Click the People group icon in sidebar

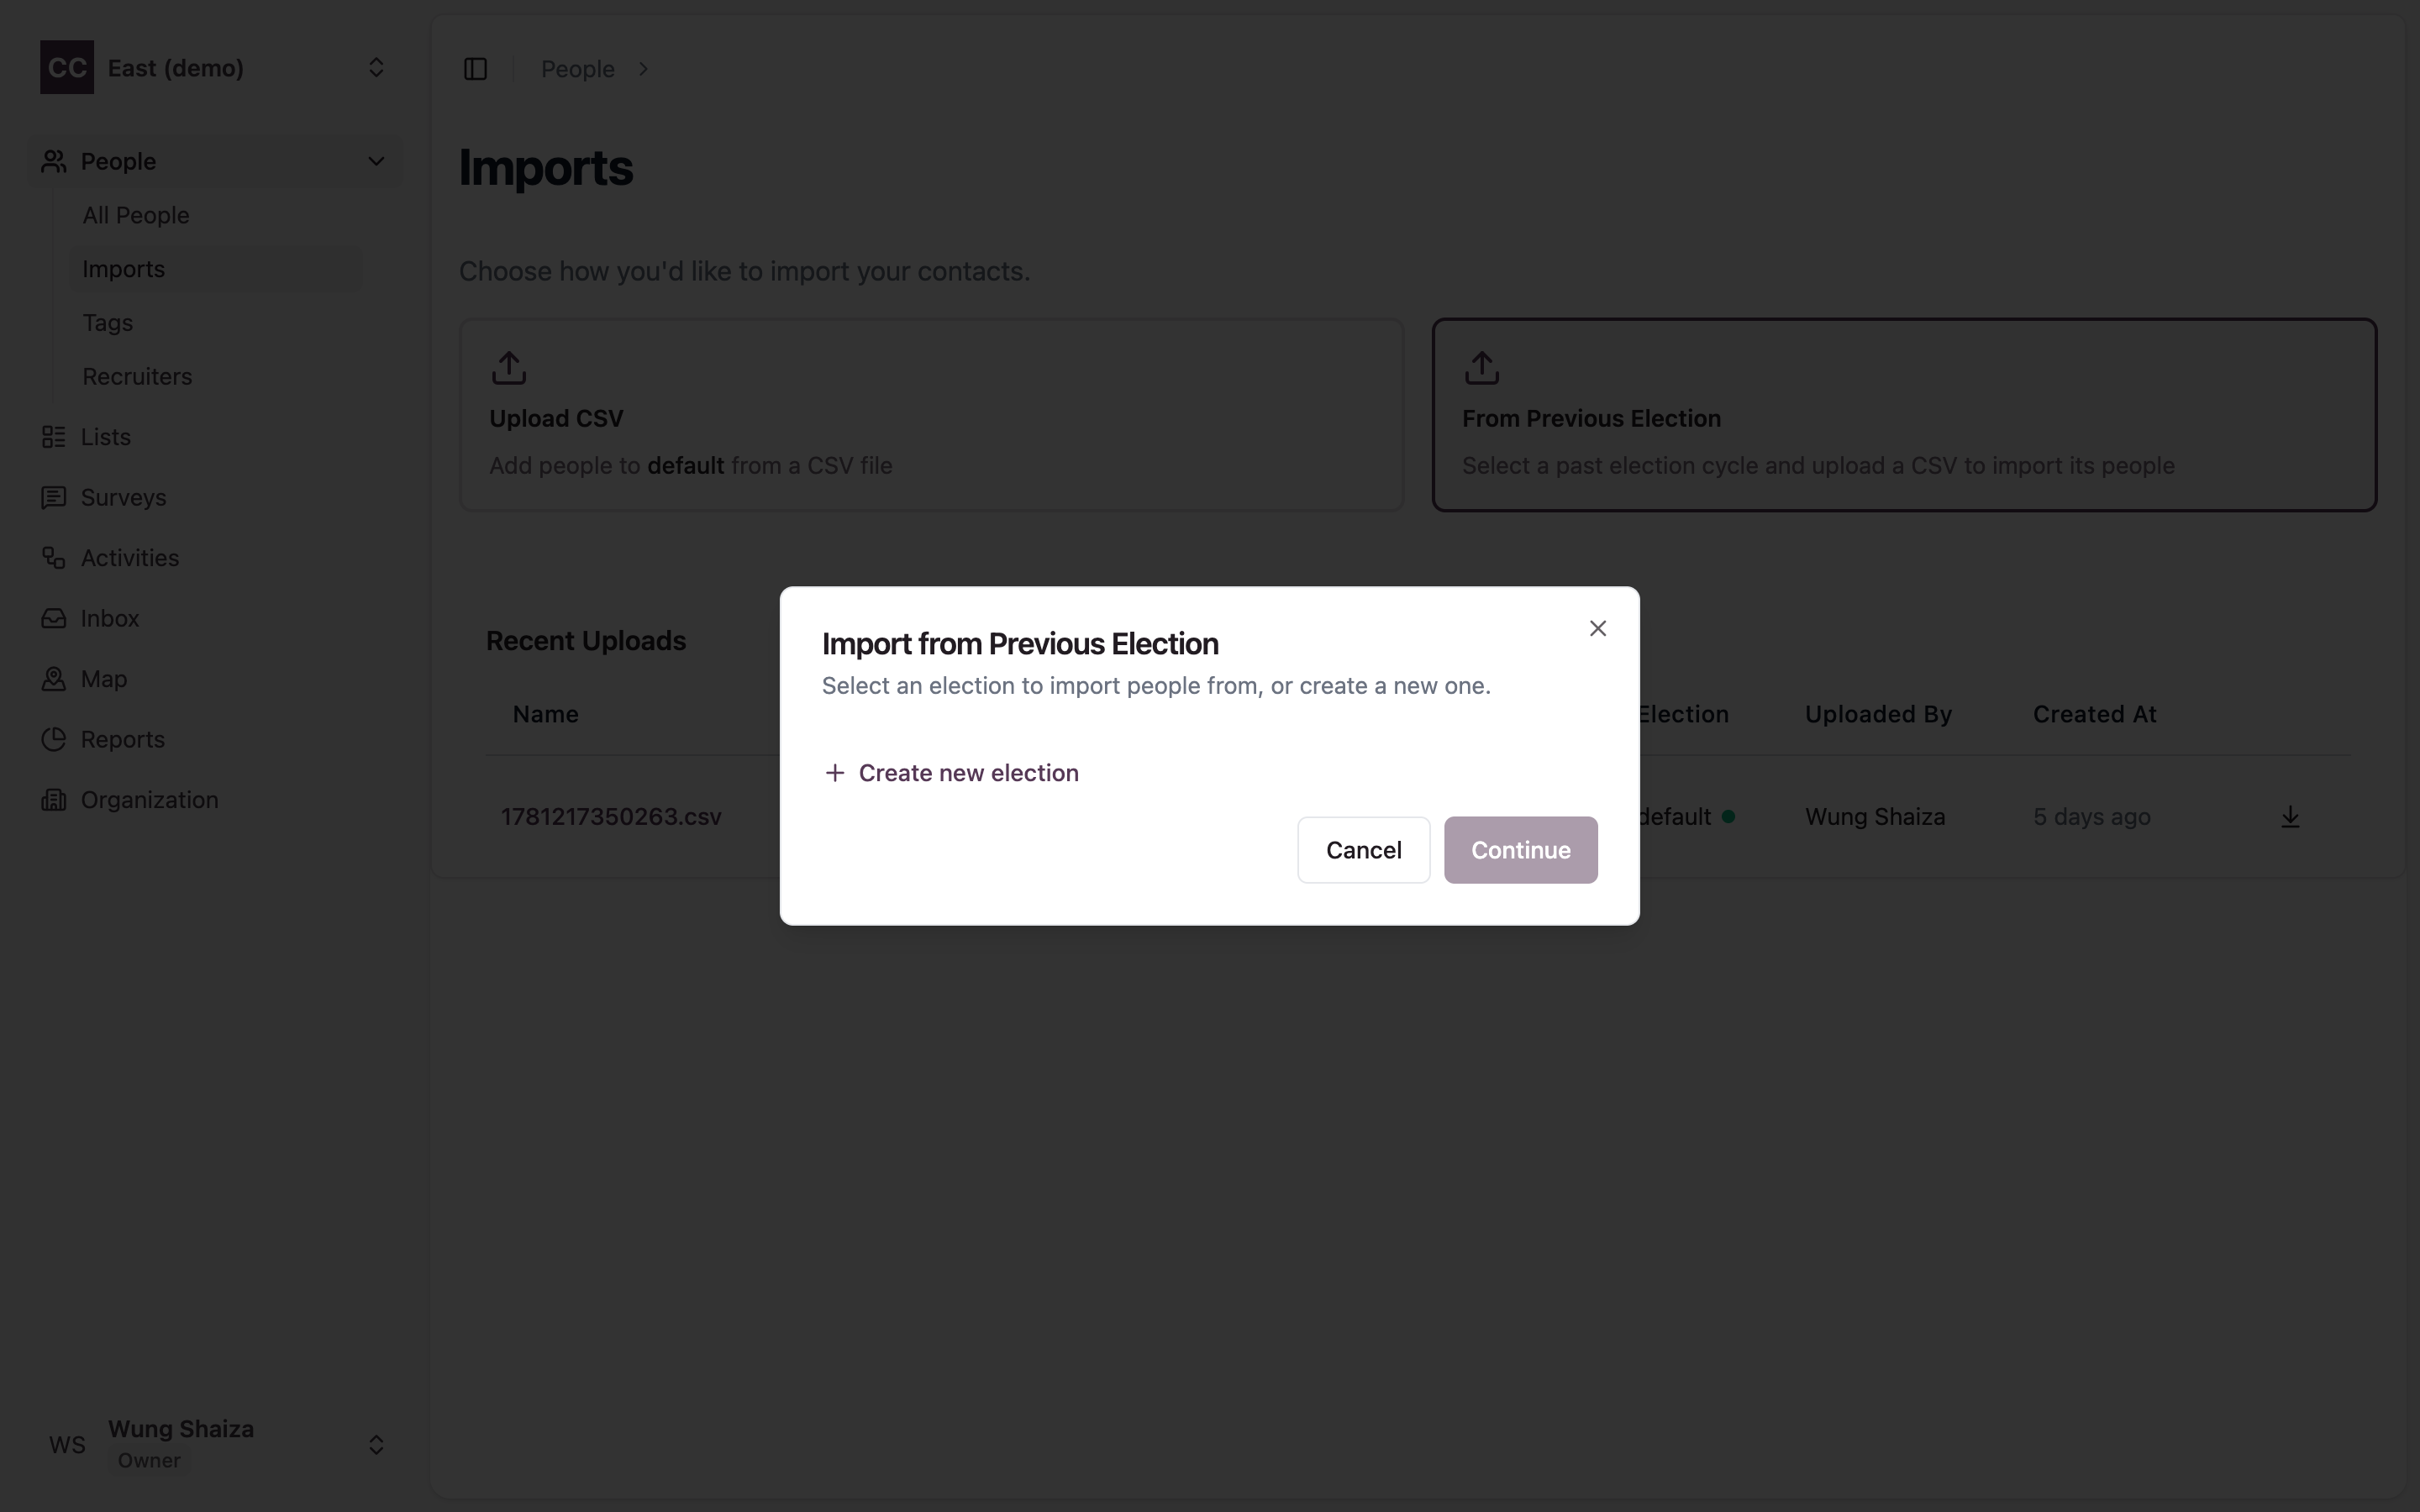pos(54,161)
